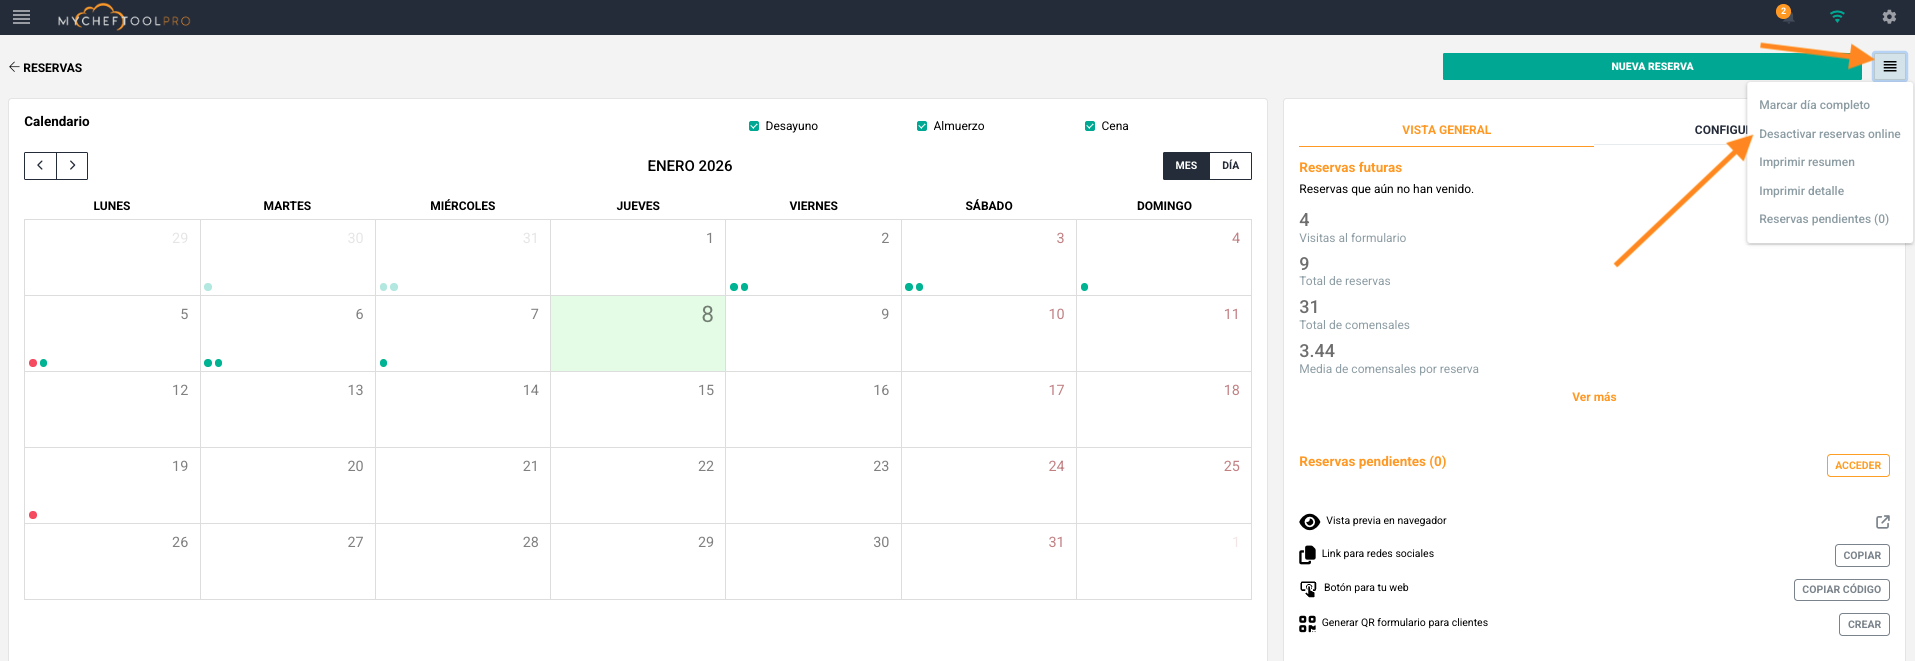This screenshot has height=661, width=1915.
Task: Select January 15 in the calendar
Action: [x=638, y=409]
